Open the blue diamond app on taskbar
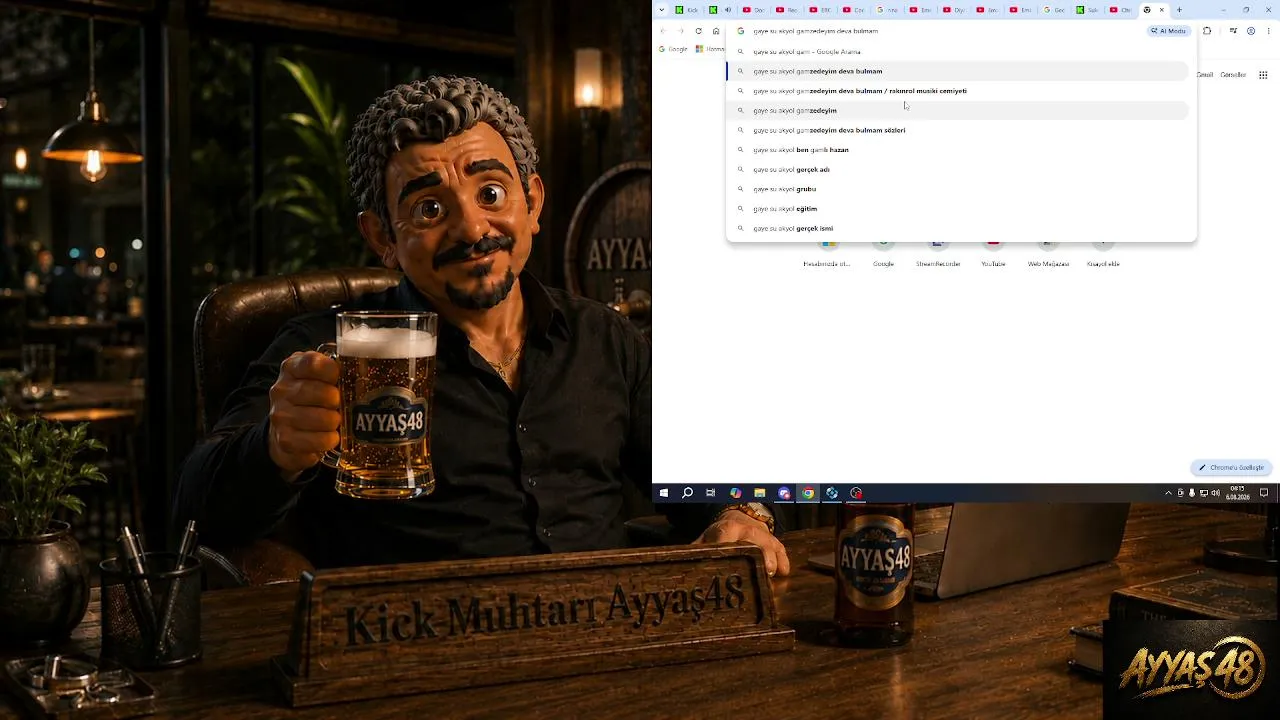This screenshot has height=720, width=1280. (832, 493)
